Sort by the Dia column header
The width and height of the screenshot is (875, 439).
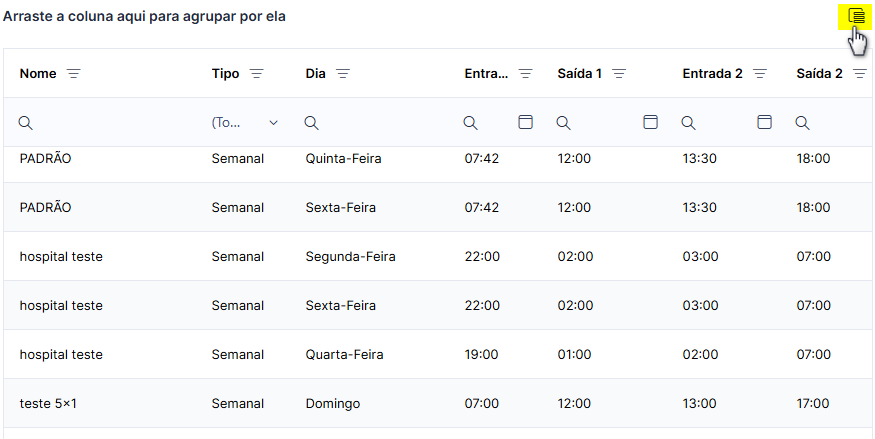coord(315,74)
